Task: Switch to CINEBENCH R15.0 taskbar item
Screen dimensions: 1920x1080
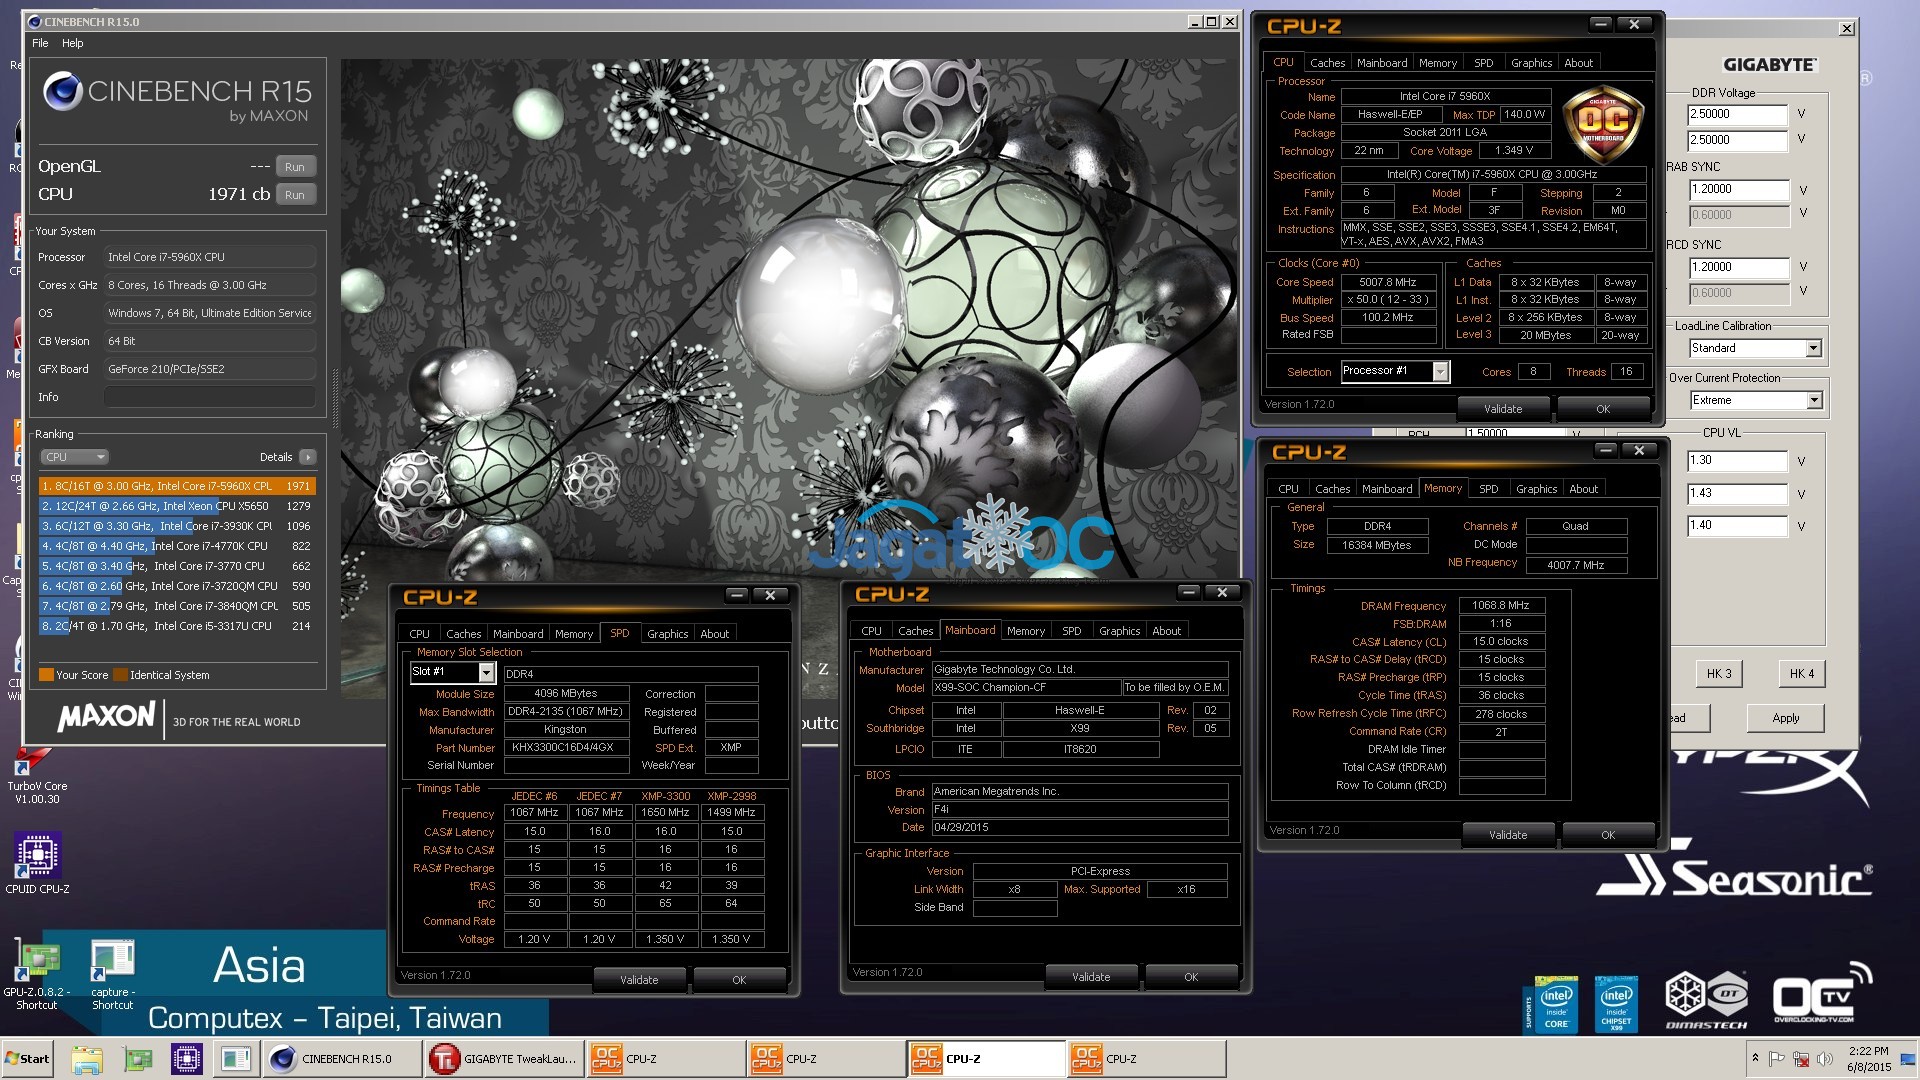Action: (341, 1059)
